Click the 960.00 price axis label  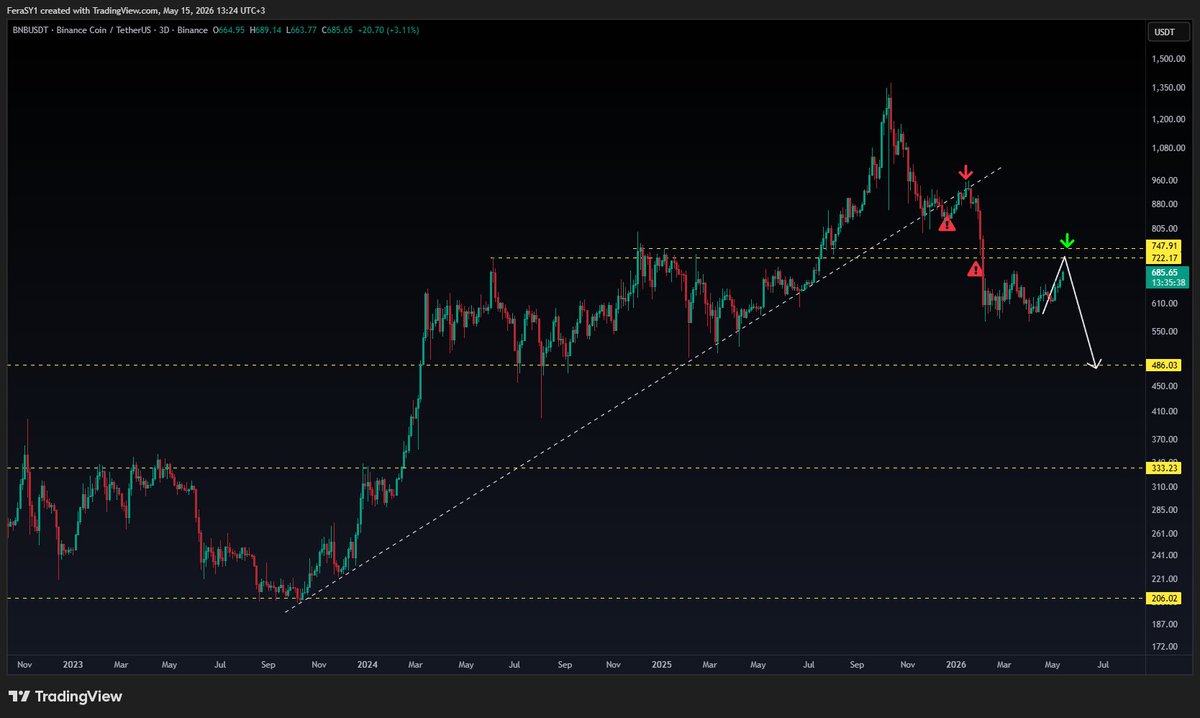click(x=1166, y=181)
